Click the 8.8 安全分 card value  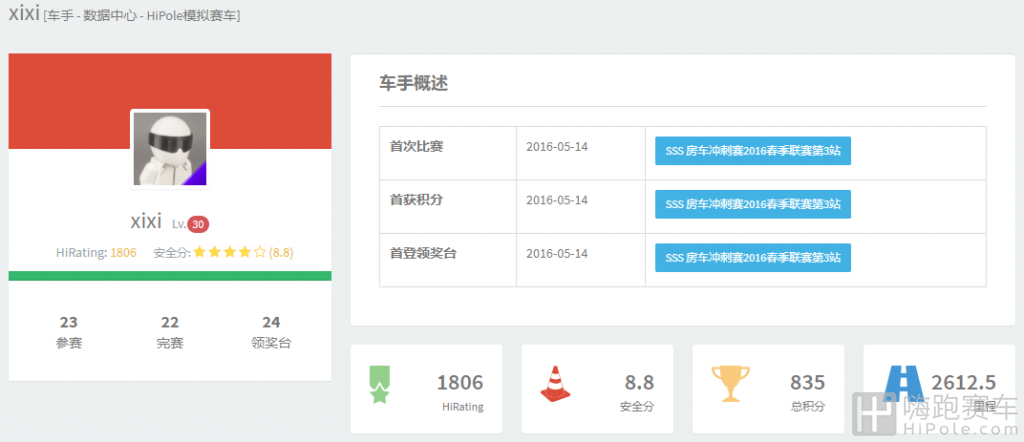[x=639, y=383]
